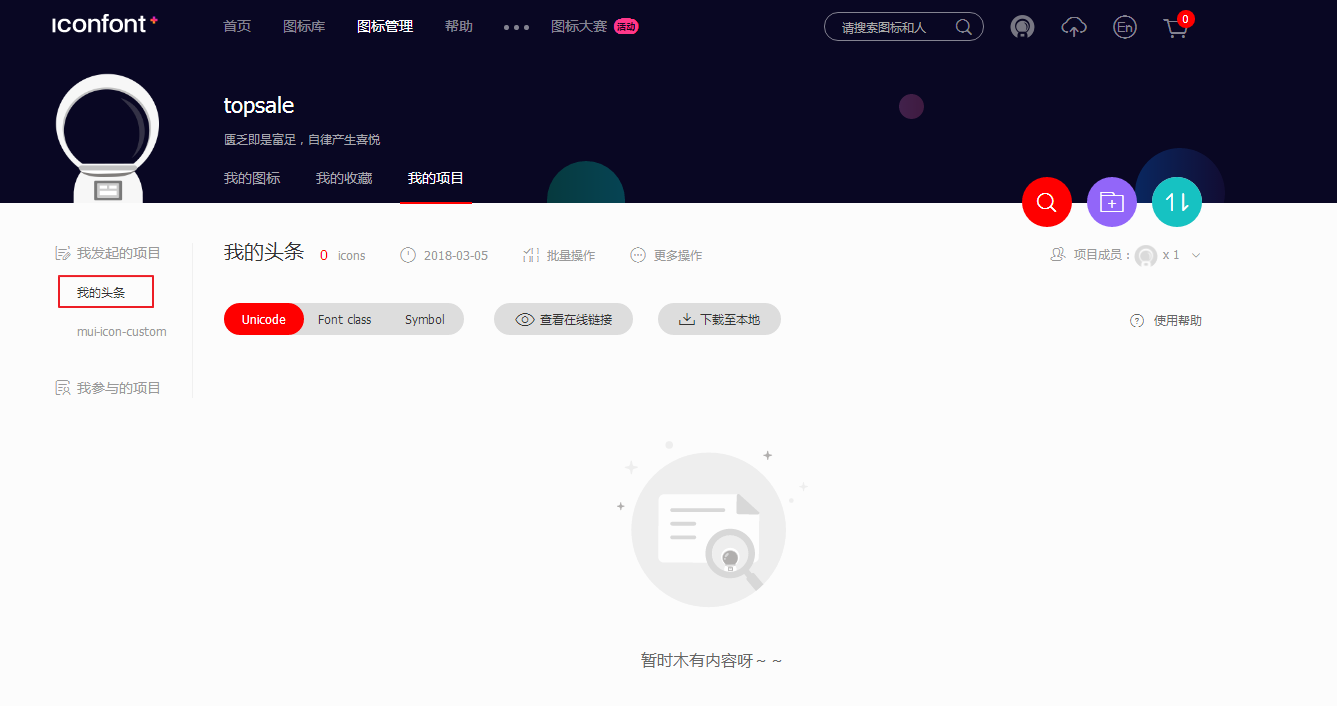Switch to Font class format

[x=344, y=320]
